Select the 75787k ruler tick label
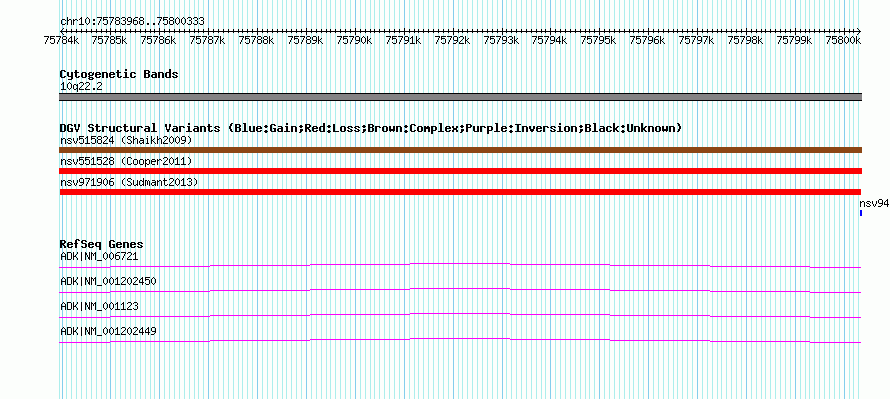The height and width of the screenshot is (399, 890). (207, 40)
